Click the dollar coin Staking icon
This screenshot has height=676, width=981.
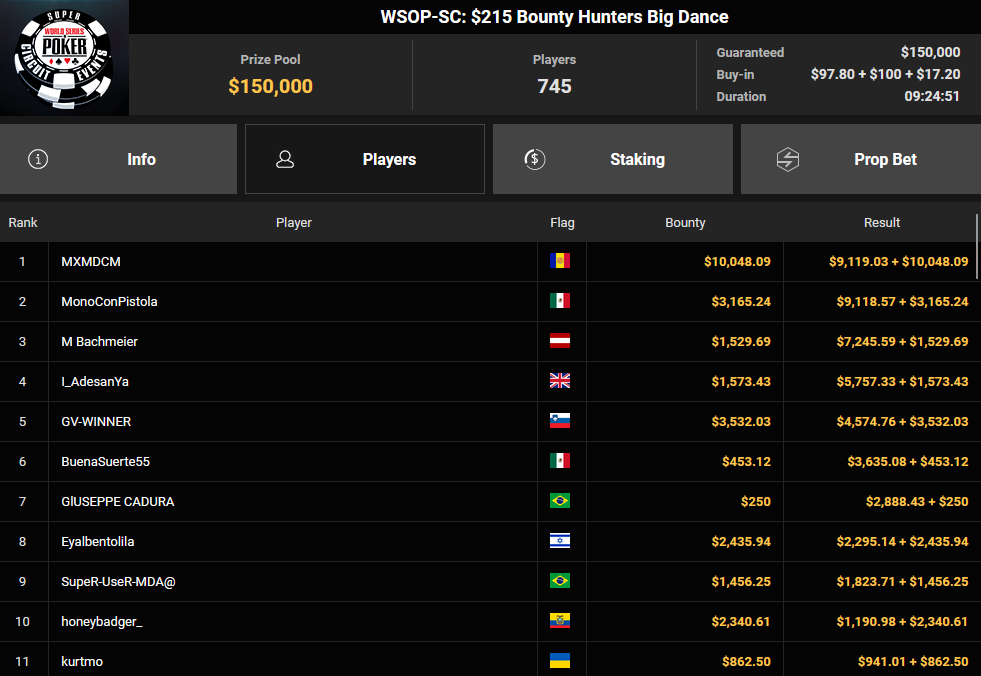(535, 159)
